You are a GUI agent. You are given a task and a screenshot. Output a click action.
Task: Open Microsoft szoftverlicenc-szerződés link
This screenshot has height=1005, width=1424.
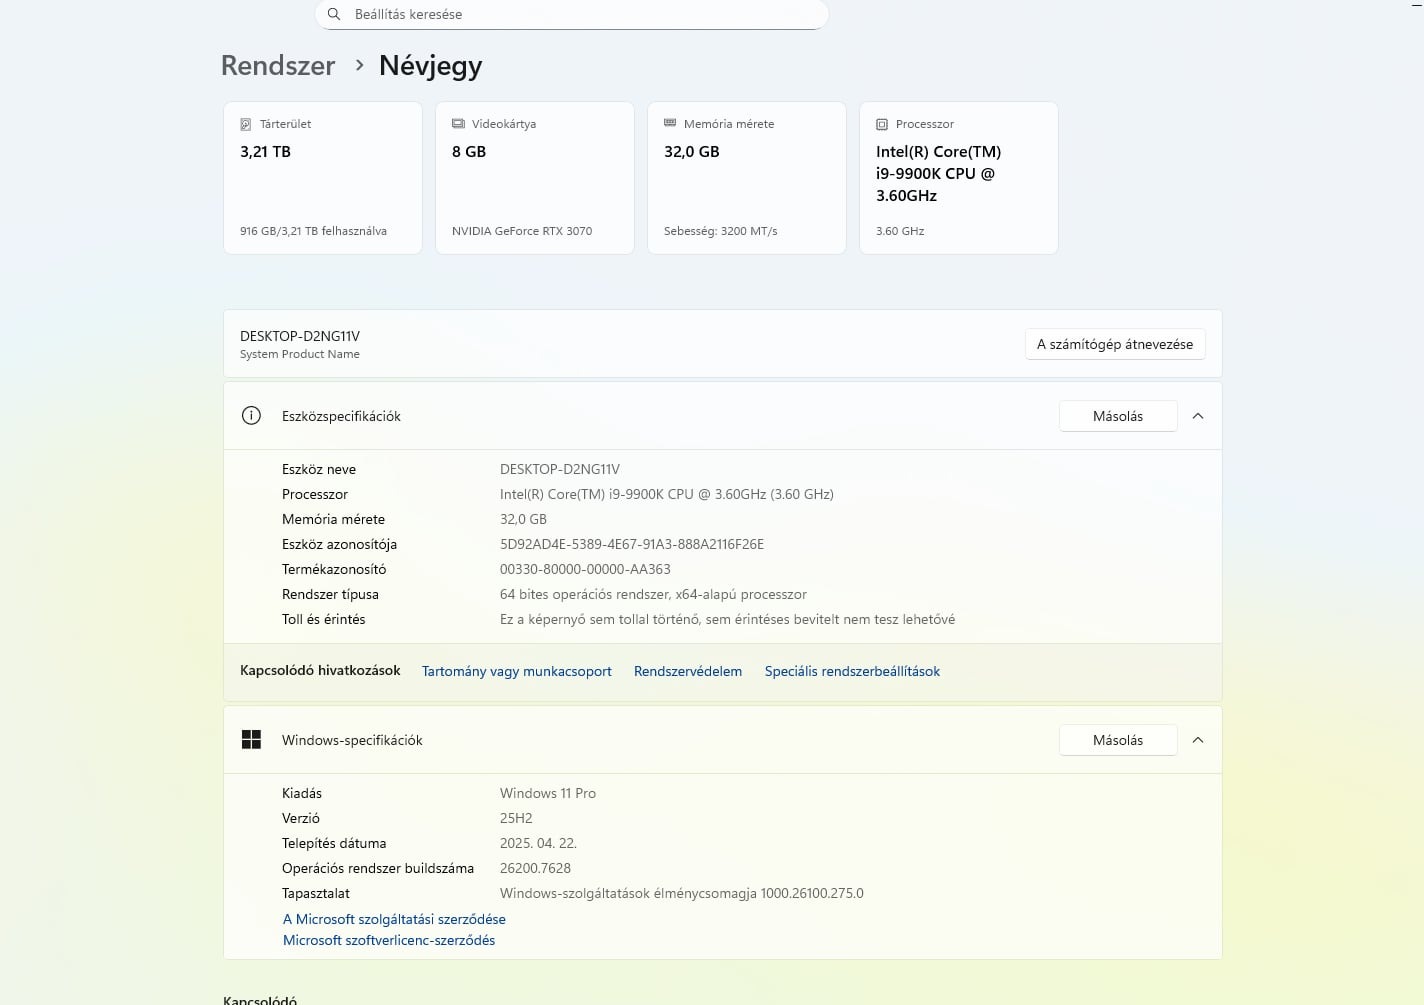click(x=389, y=940)
